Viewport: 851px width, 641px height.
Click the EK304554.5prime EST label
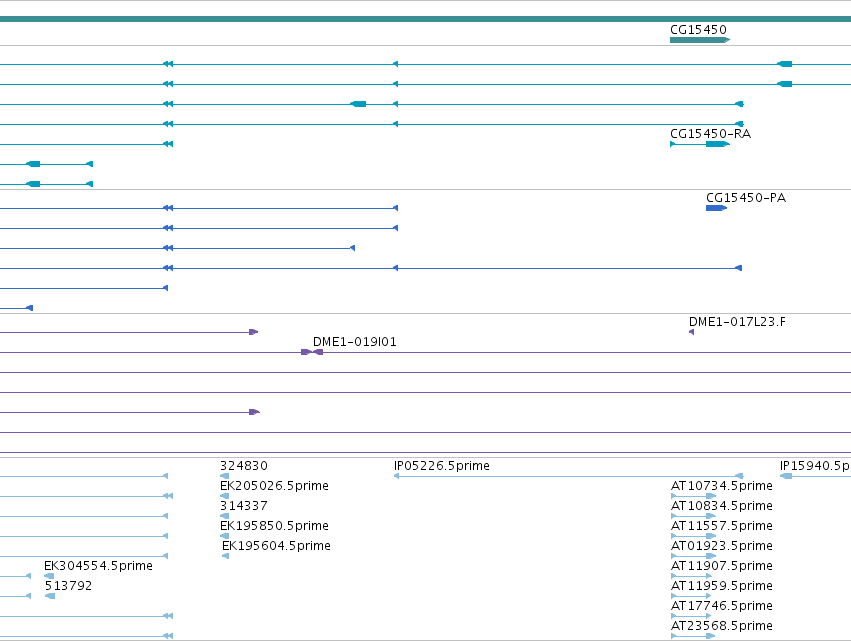[x=98, y=566]
